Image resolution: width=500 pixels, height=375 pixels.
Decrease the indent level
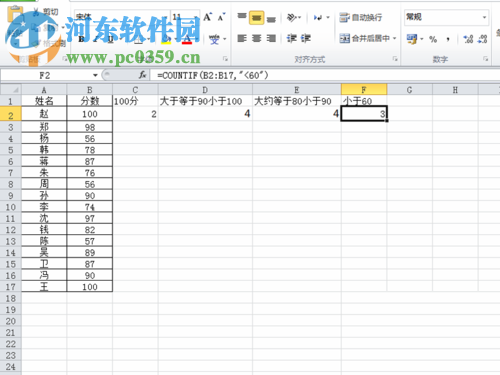click(x=292, y=38)
